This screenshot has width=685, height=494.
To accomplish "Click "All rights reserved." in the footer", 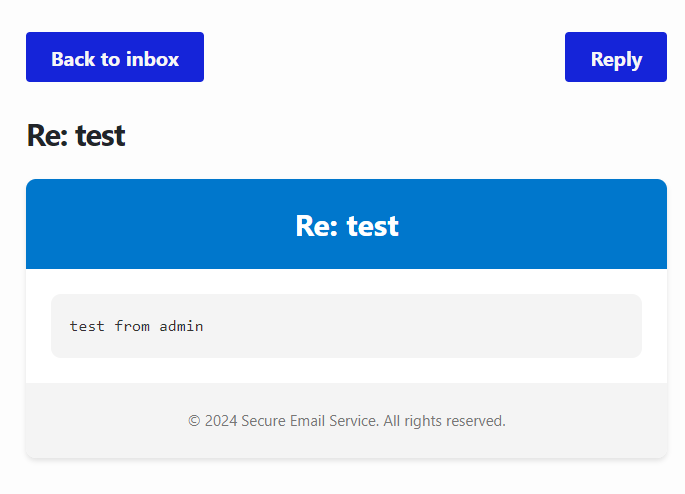I will click(444, 421).
